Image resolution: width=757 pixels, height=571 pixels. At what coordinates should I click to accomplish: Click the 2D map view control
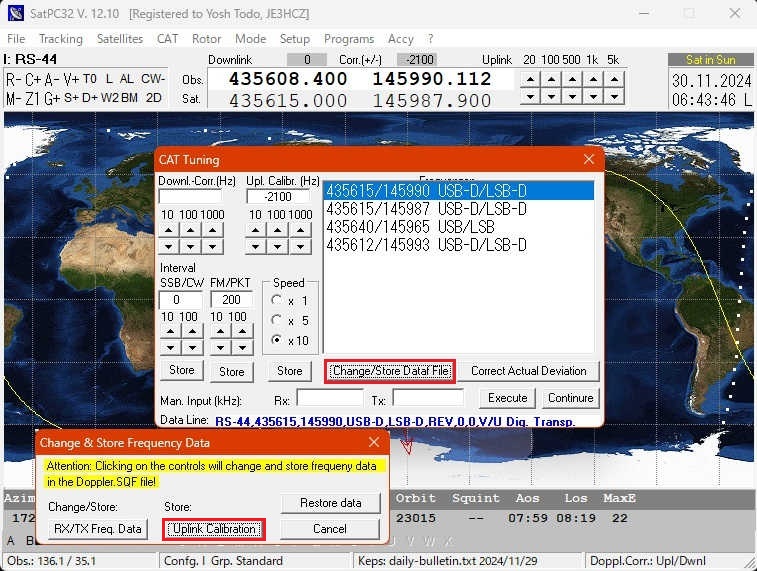pos(154,98)
